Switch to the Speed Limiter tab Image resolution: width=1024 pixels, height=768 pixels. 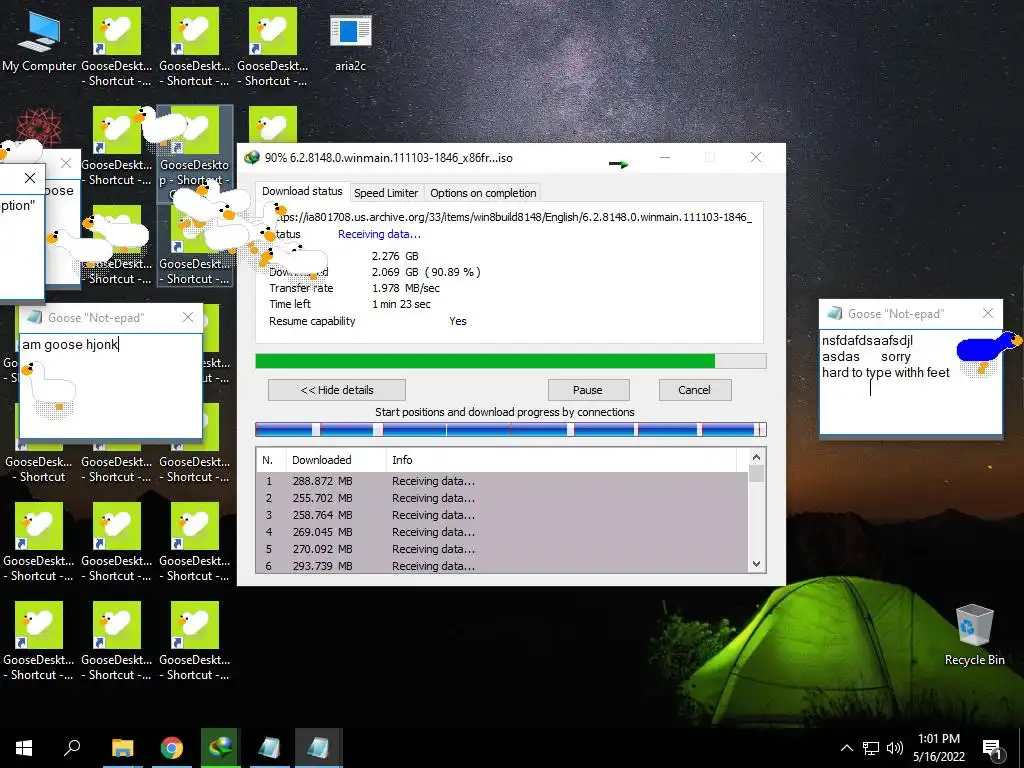[386, 193]
